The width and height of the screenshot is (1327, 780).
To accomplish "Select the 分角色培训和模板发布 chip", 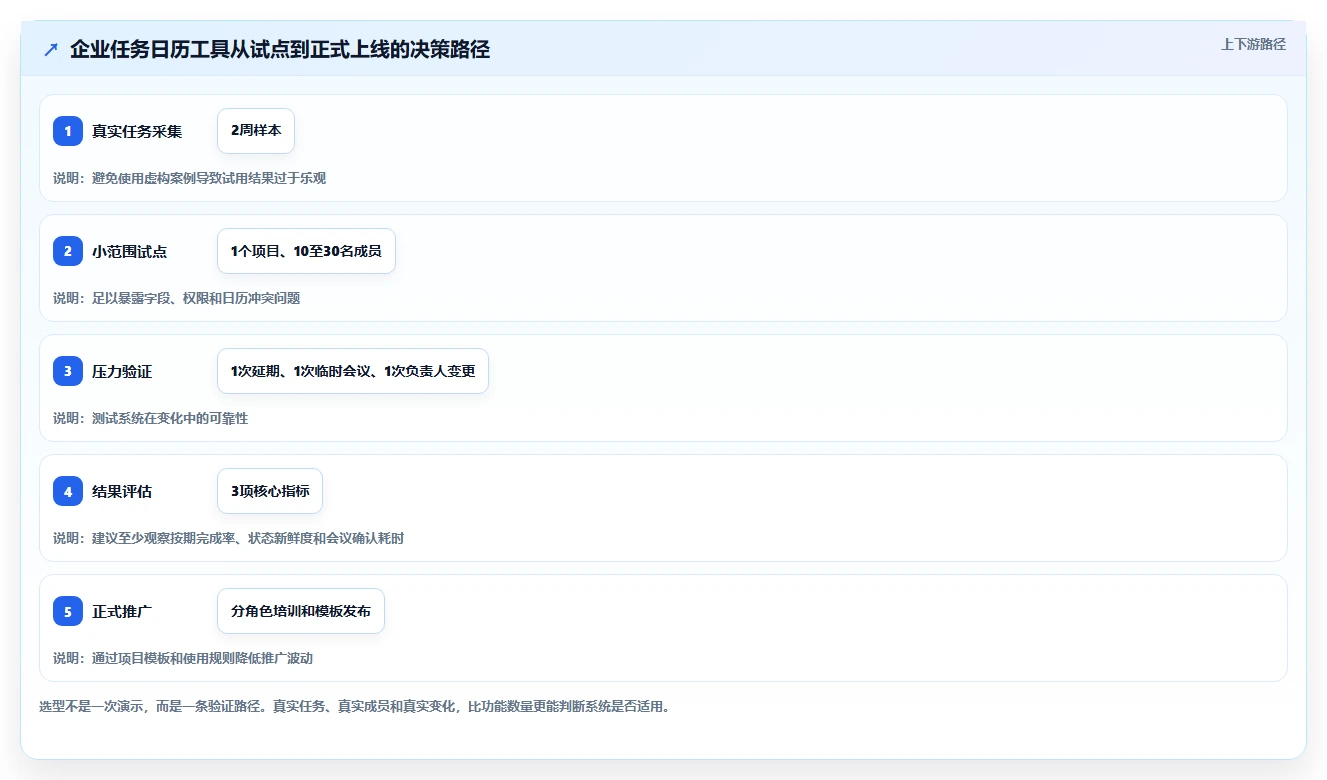I will [x=301, y=611].
